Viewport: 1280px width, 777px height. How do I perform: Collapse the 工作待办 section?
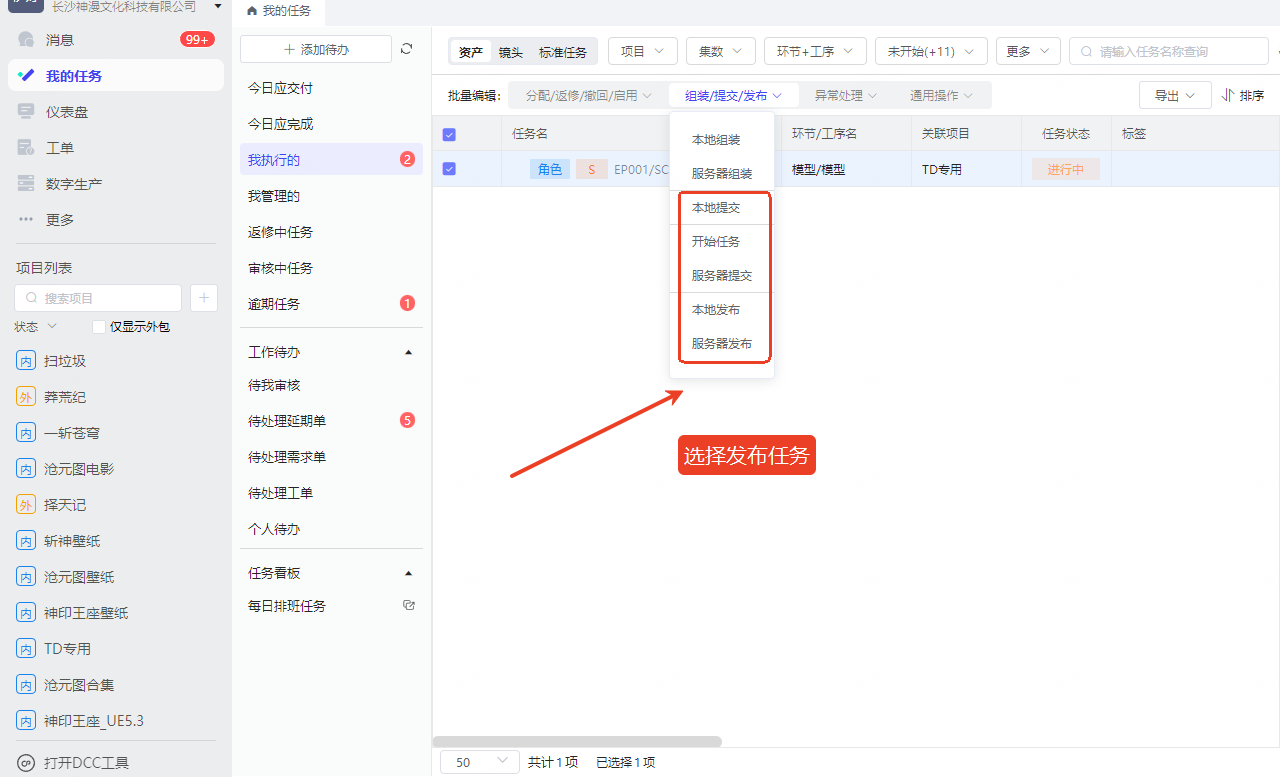(407, 353)
